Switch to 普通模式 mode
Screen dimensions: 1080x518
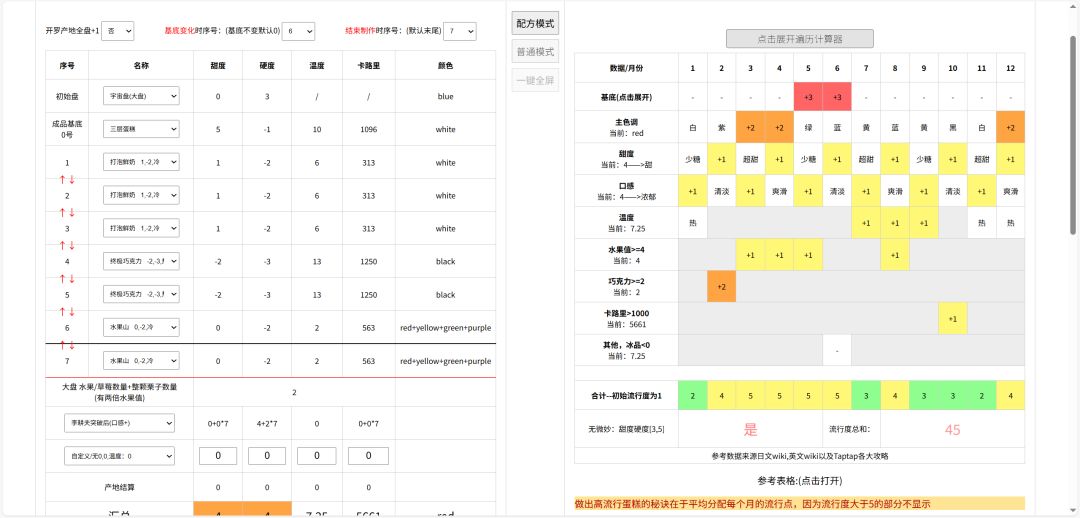pos(535,52)
